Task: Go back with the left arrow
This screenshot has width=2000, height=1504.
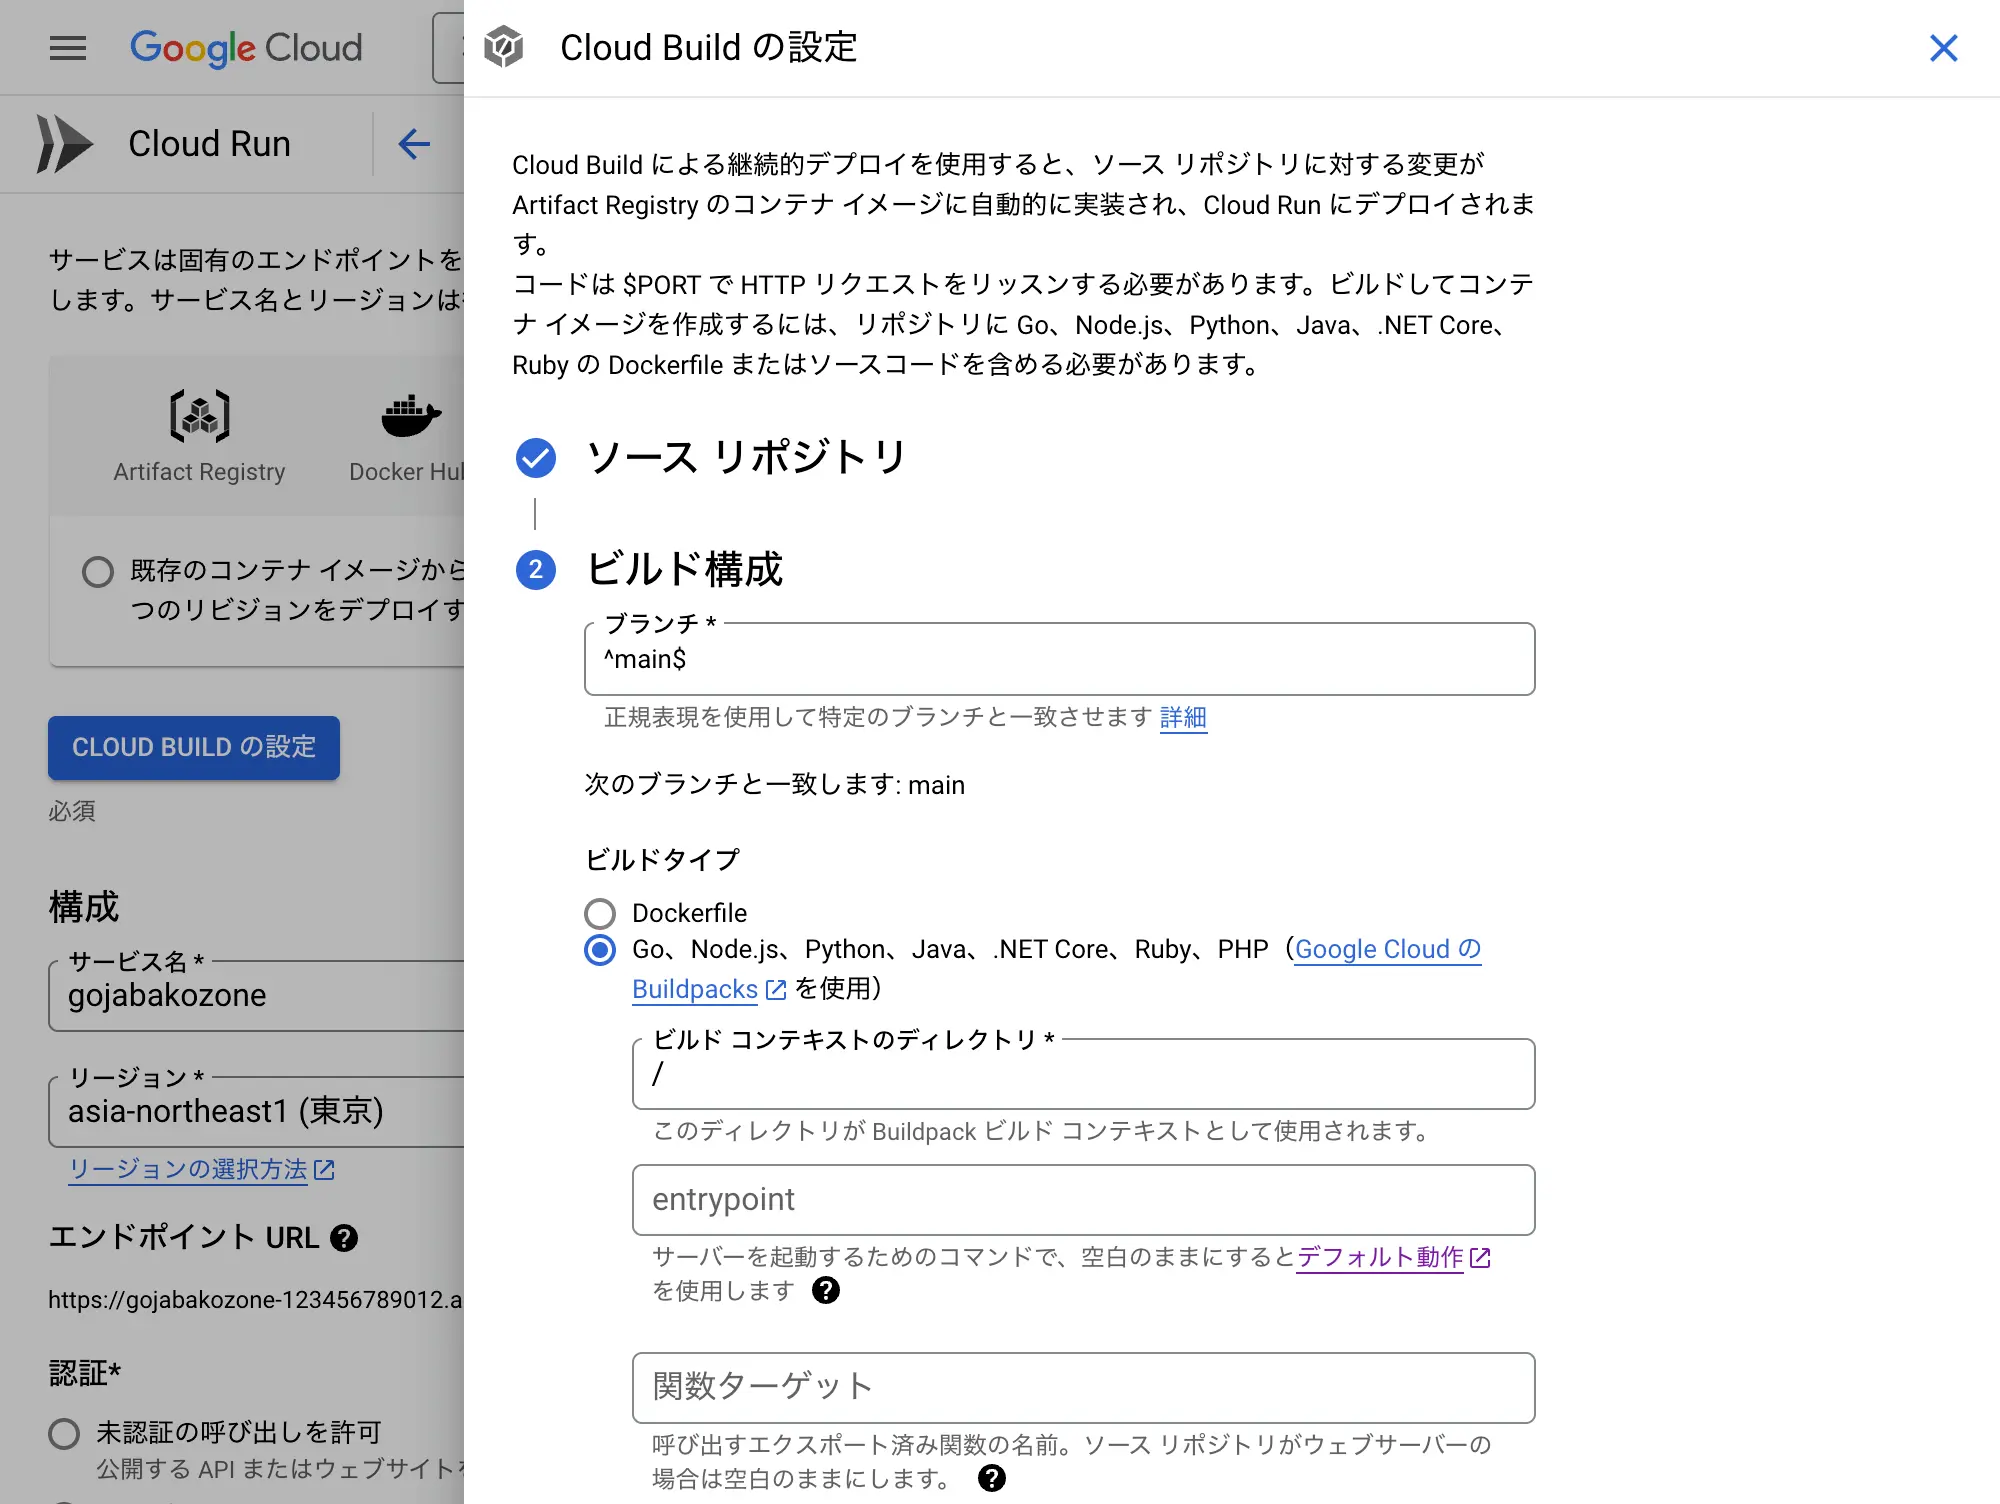Action: pyautogui.click(x=414, y=144)
